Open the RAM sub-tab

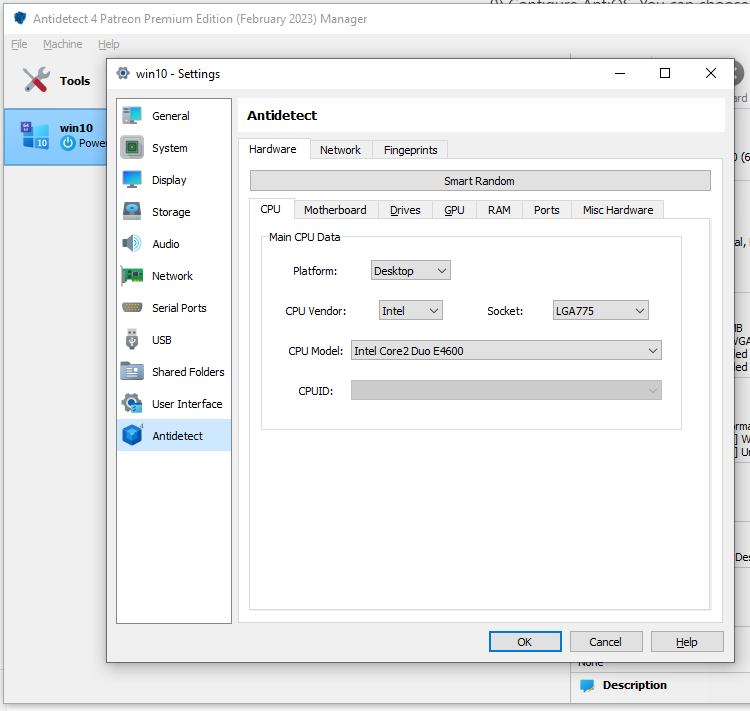[x=499, y=210]
